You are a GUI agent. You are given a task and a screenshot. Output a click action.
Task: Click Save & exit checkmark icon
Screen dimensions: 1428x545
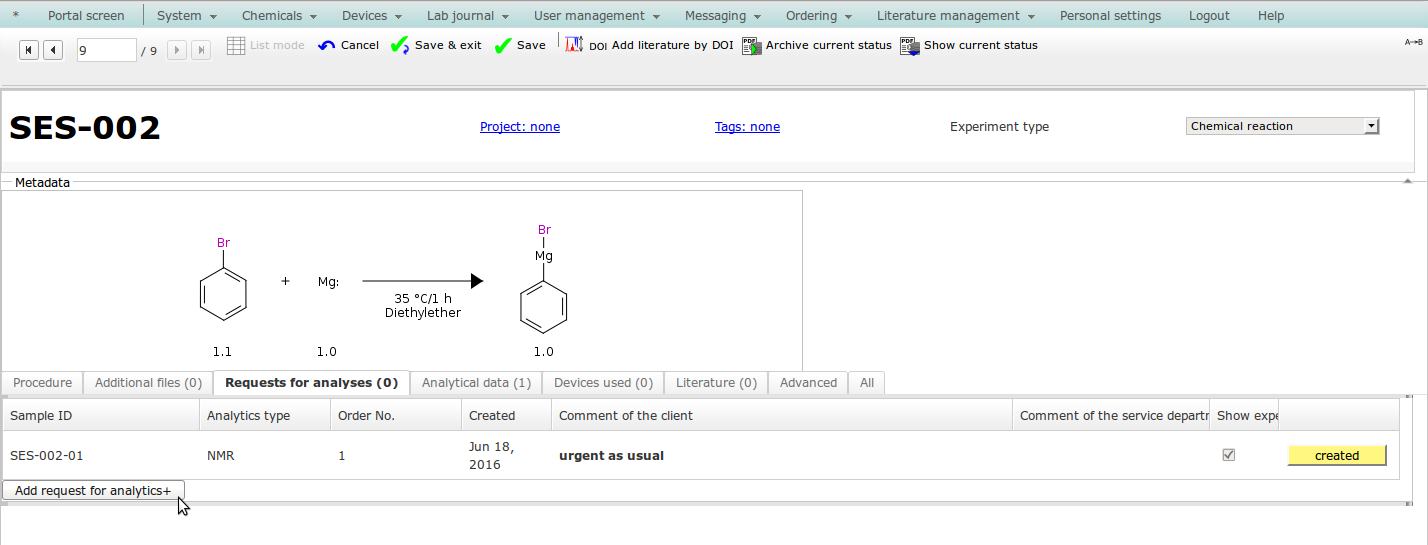[400, 45]
